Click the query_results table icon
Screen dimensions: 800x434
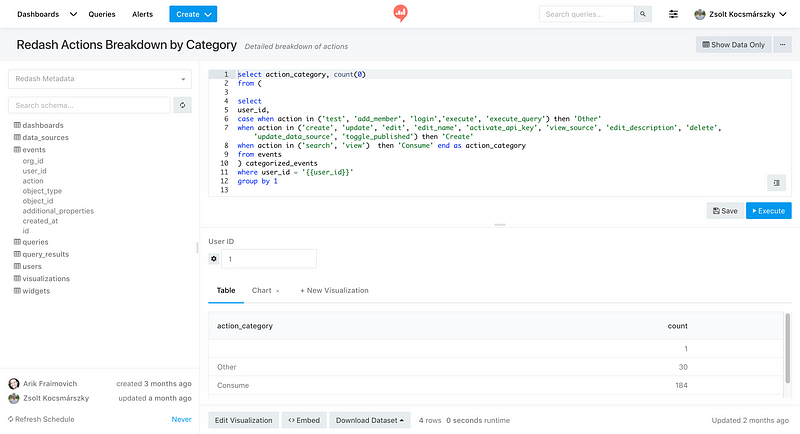[17, 254]
